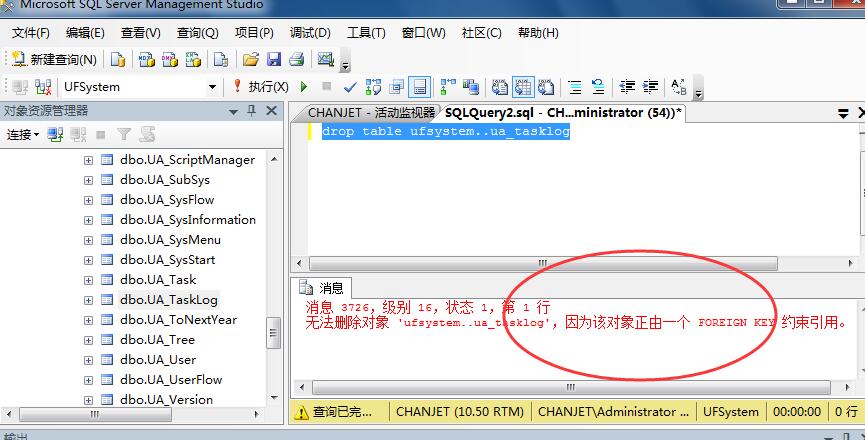Click Display Estimated Execution Plan icon

(373, 87)
